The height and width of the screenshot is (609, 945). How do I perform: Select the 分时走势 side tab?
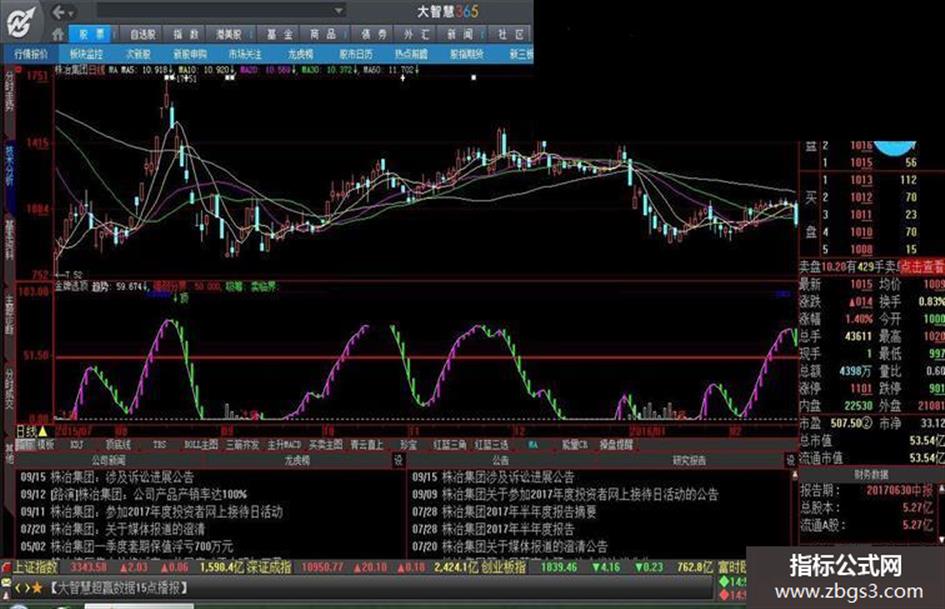[x=9, y=92]
